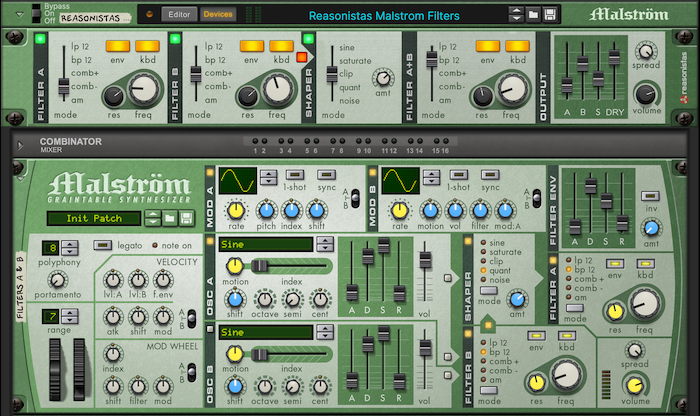Screen dimensions: 700x416
Task: Toggle Osc A route to Shaper button
Action: 448,278
